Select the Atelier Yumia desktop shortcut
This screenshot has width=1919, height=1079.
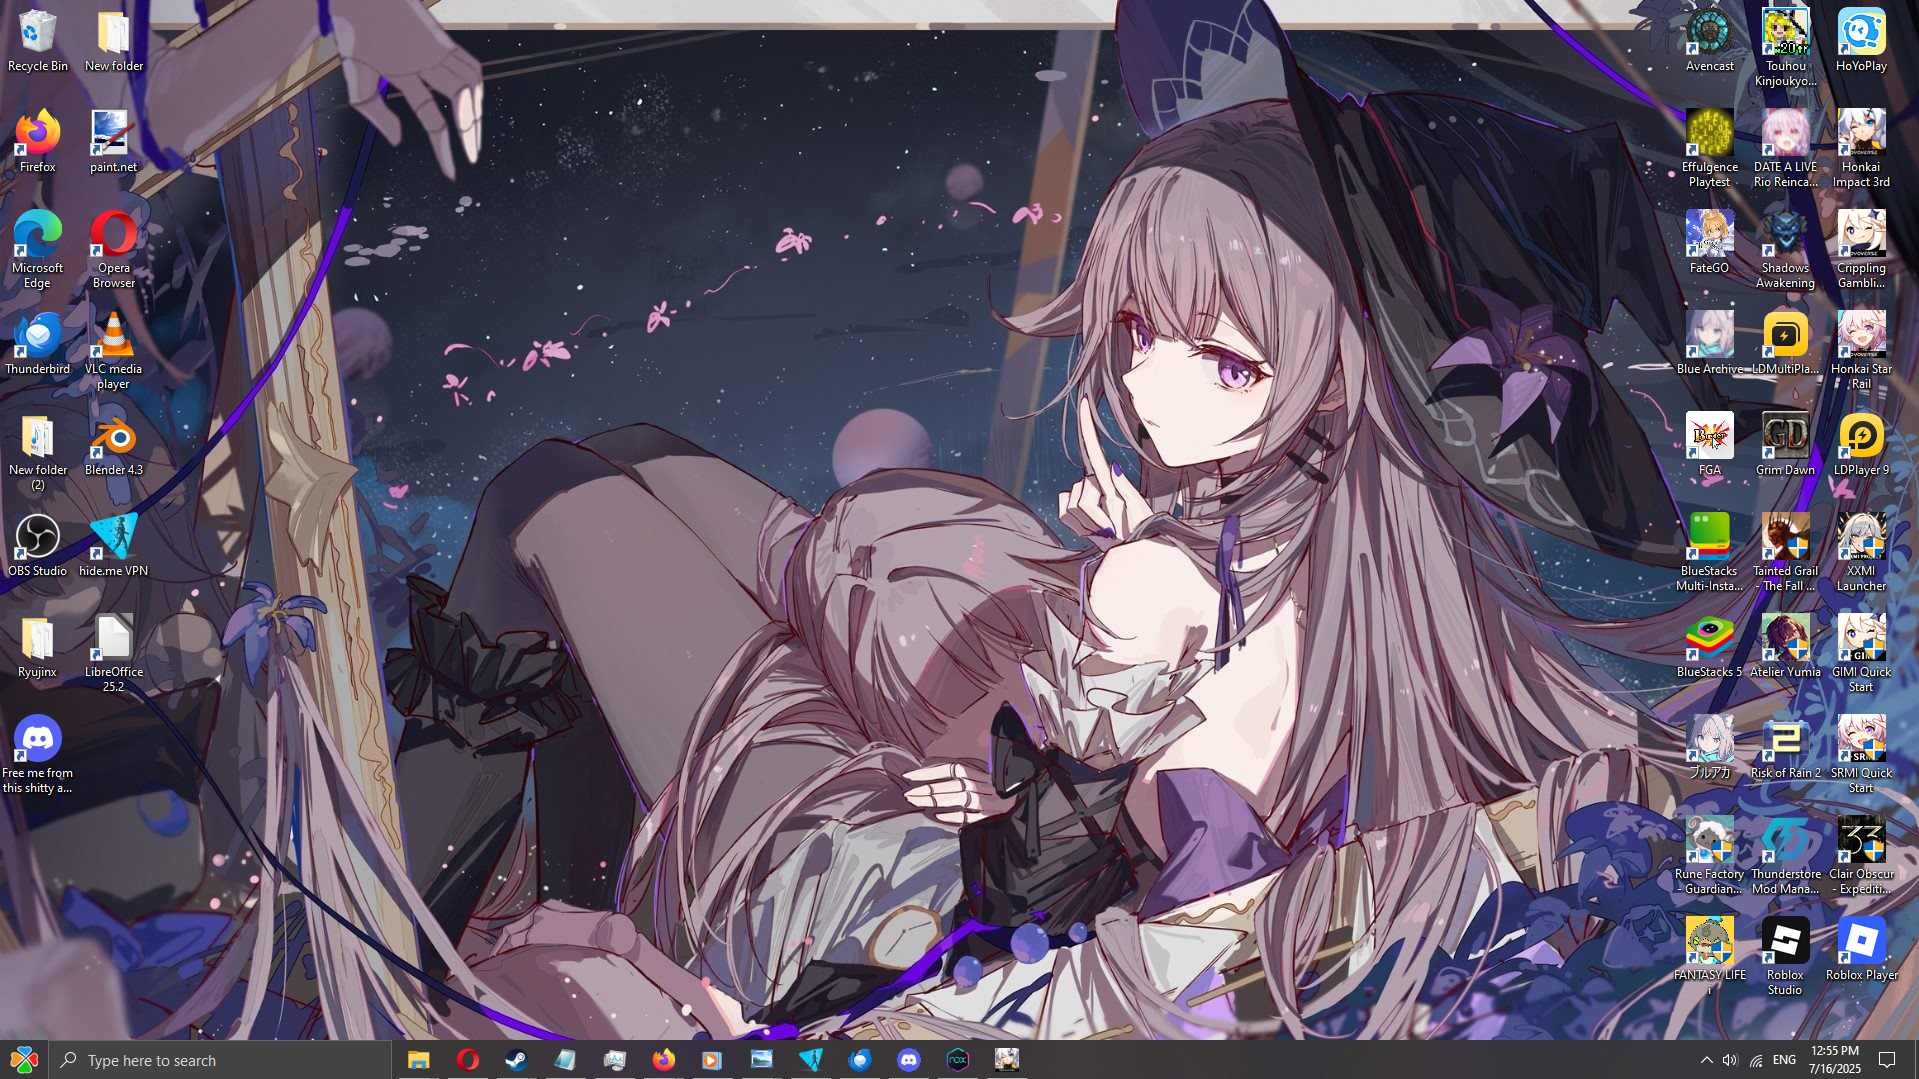1785,647
